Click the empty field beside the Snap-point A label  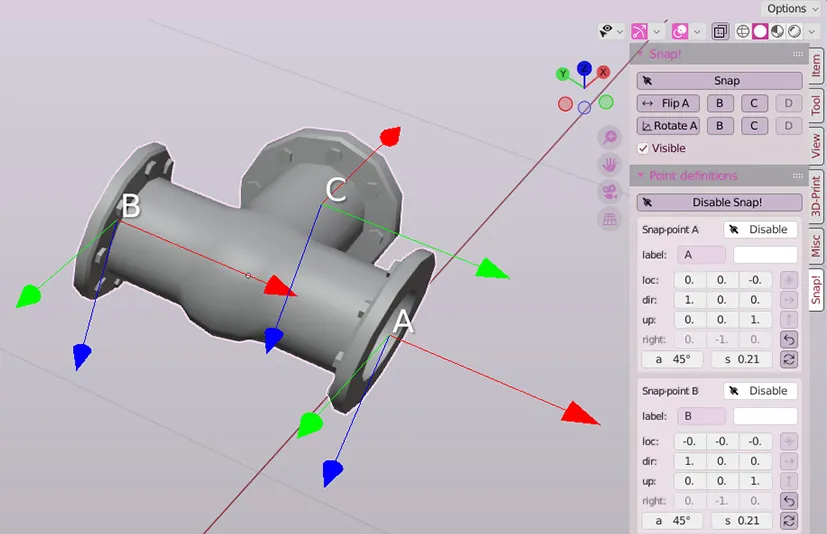click(x=765, y=255)
